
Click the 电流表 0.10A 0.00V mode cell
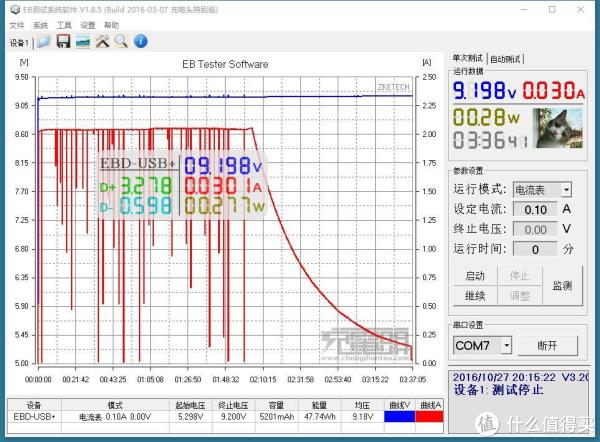point(115,416)
